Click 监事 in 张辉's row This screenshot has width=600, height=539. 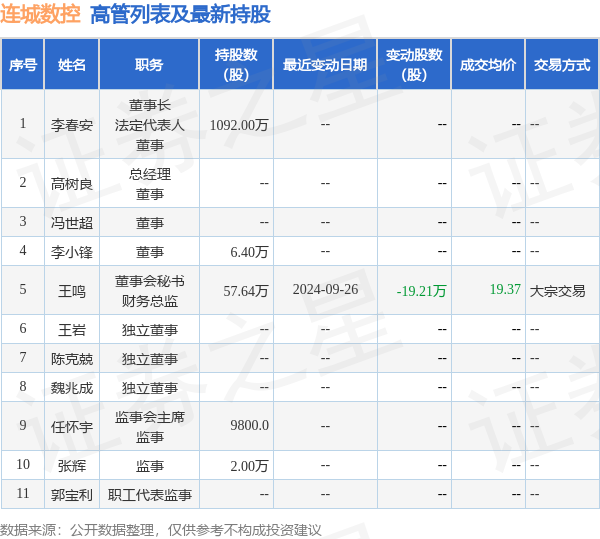coord(150,466)
